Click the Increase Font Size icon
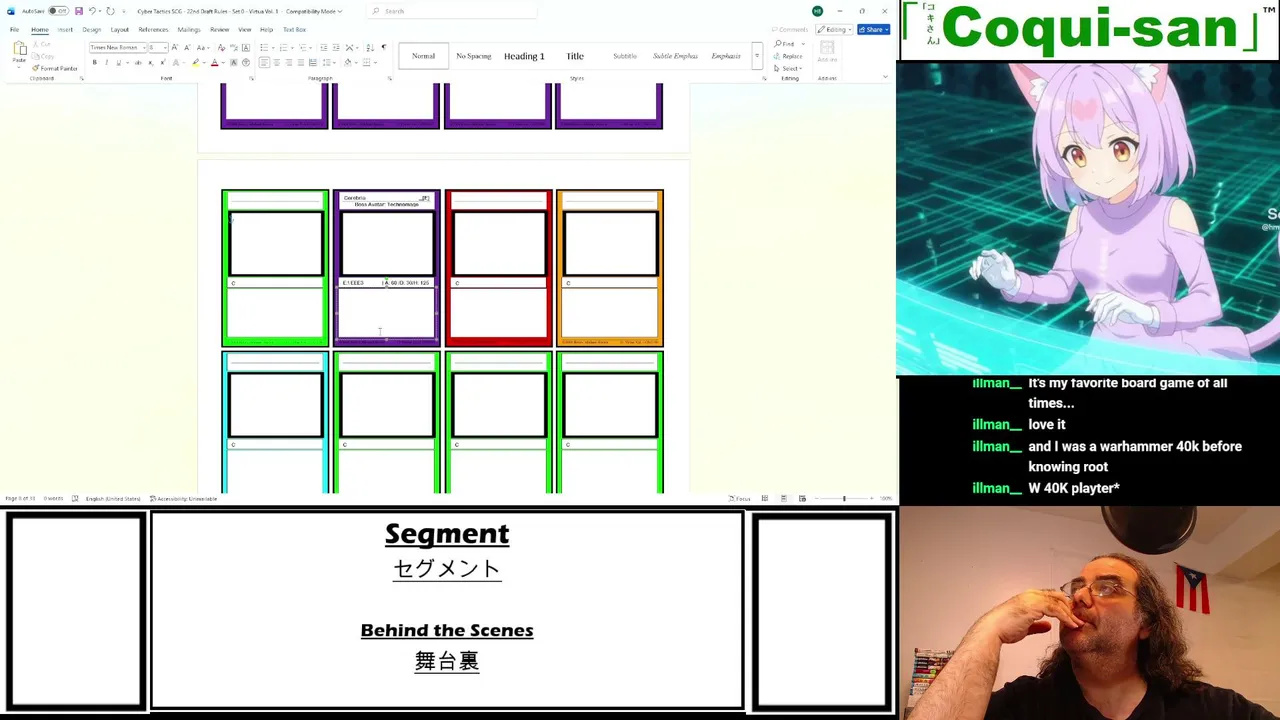Screen dimensions: 1280x720 [174, 47]
